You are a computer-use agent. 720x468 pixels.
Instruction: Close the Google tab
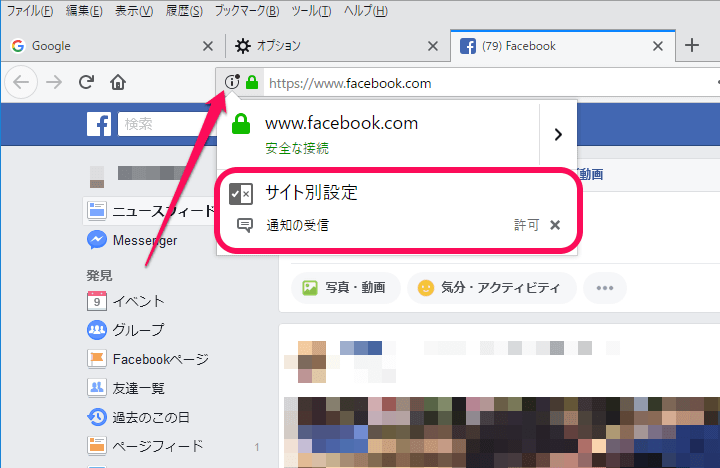(208, 46)
